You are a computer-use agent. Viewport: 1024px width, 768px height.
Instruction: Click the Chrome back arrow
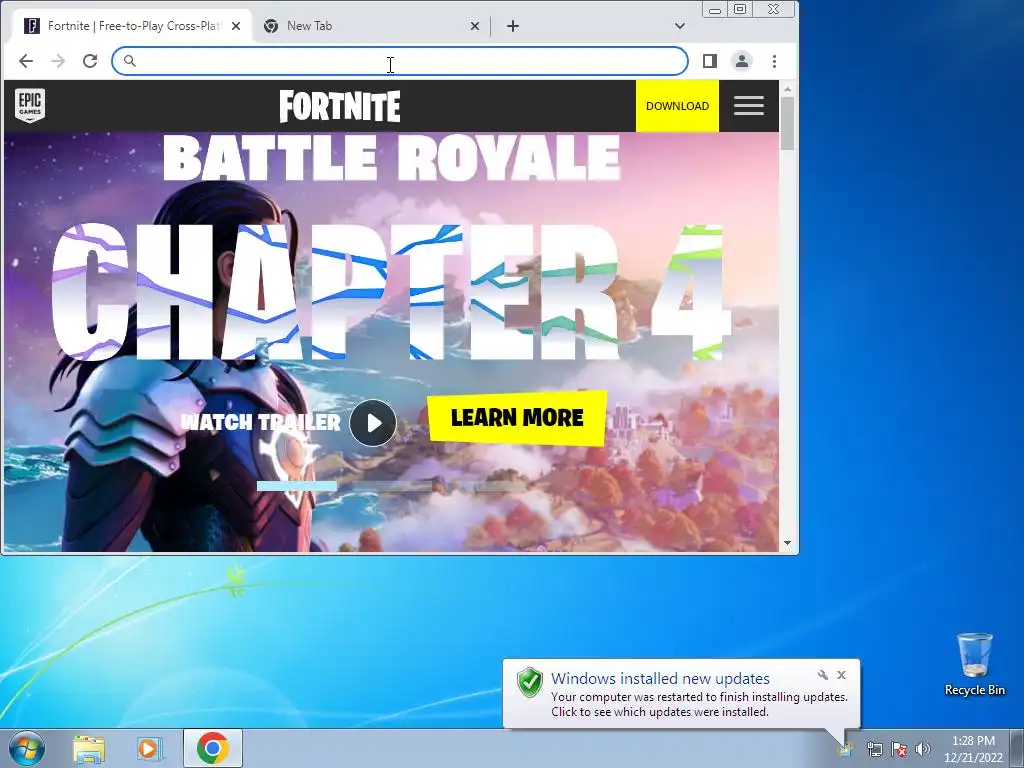coord(26,61)
